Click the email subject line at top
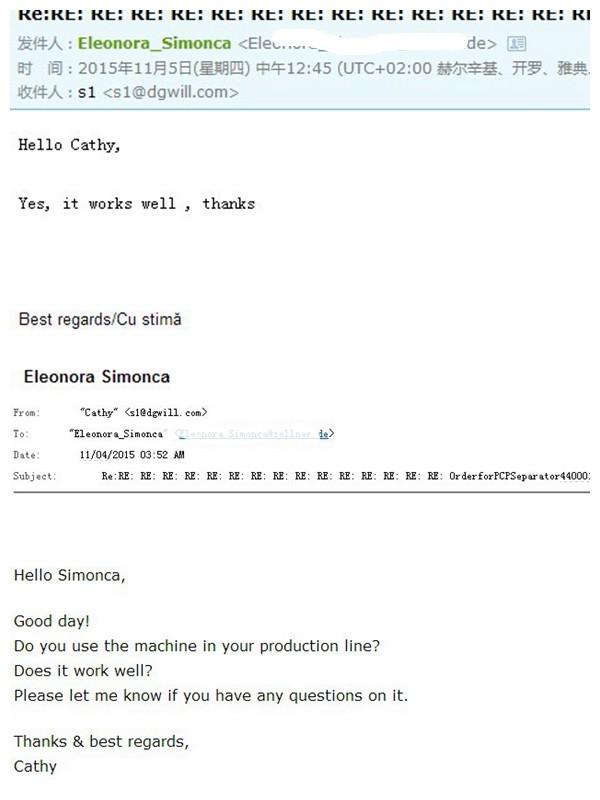The image size is (600, 800). 300,14
